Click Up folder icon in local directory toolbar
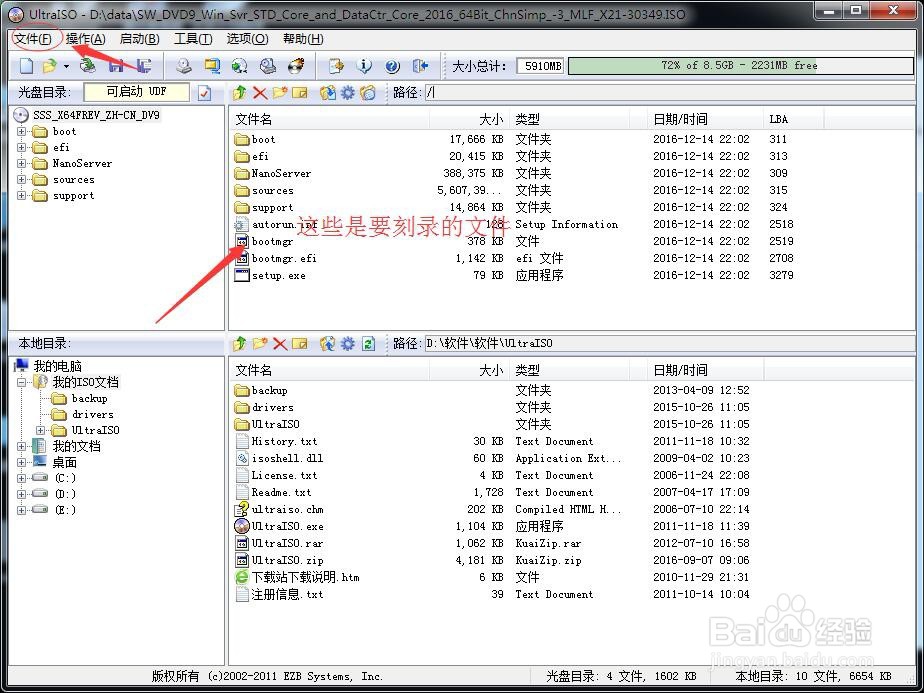The image size is (924, 693). click(x=239, y=343)
